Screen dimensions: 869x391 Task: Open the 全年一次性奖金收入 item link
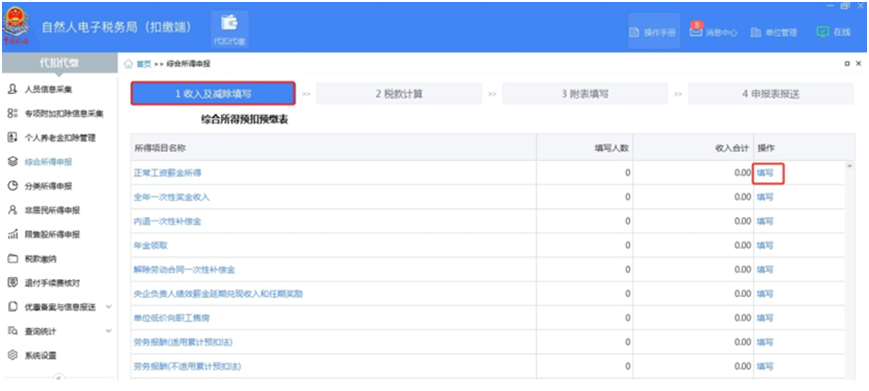tap(171, 197)
